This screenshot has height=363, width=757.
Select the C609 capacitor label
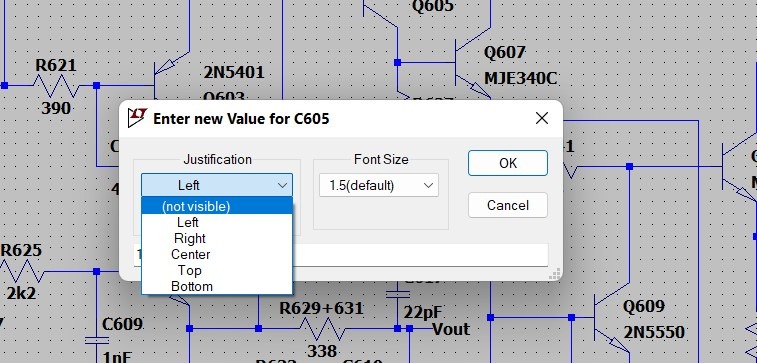122,324
